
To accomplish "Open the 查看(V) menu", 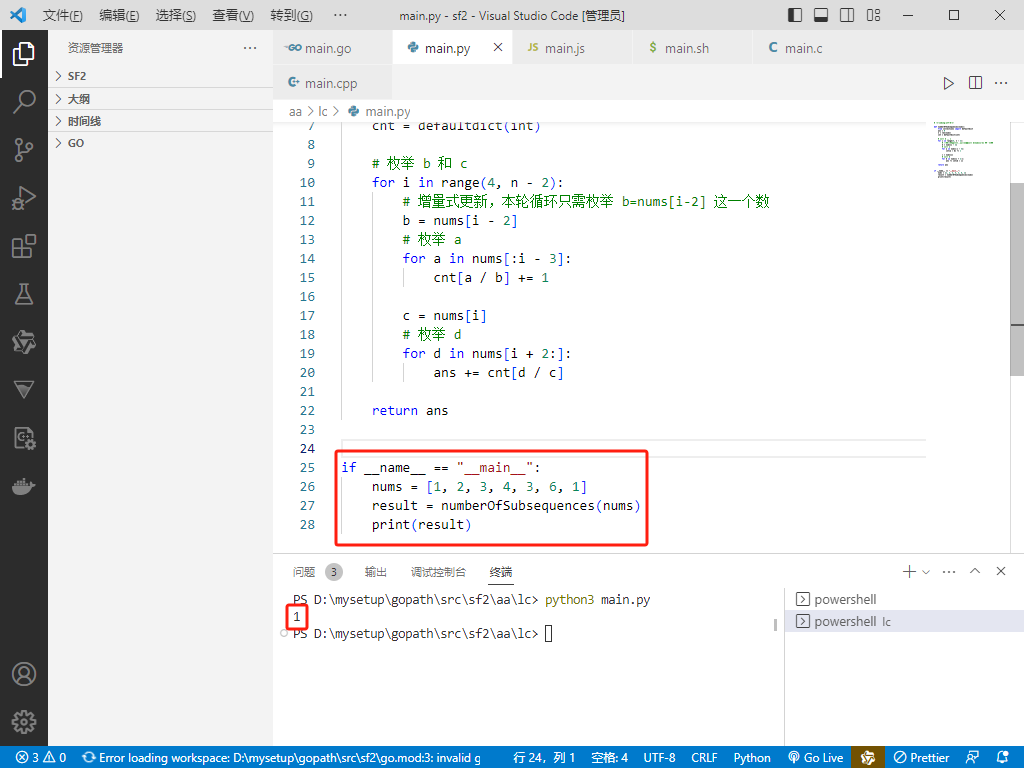I will [x=233, y=15].
